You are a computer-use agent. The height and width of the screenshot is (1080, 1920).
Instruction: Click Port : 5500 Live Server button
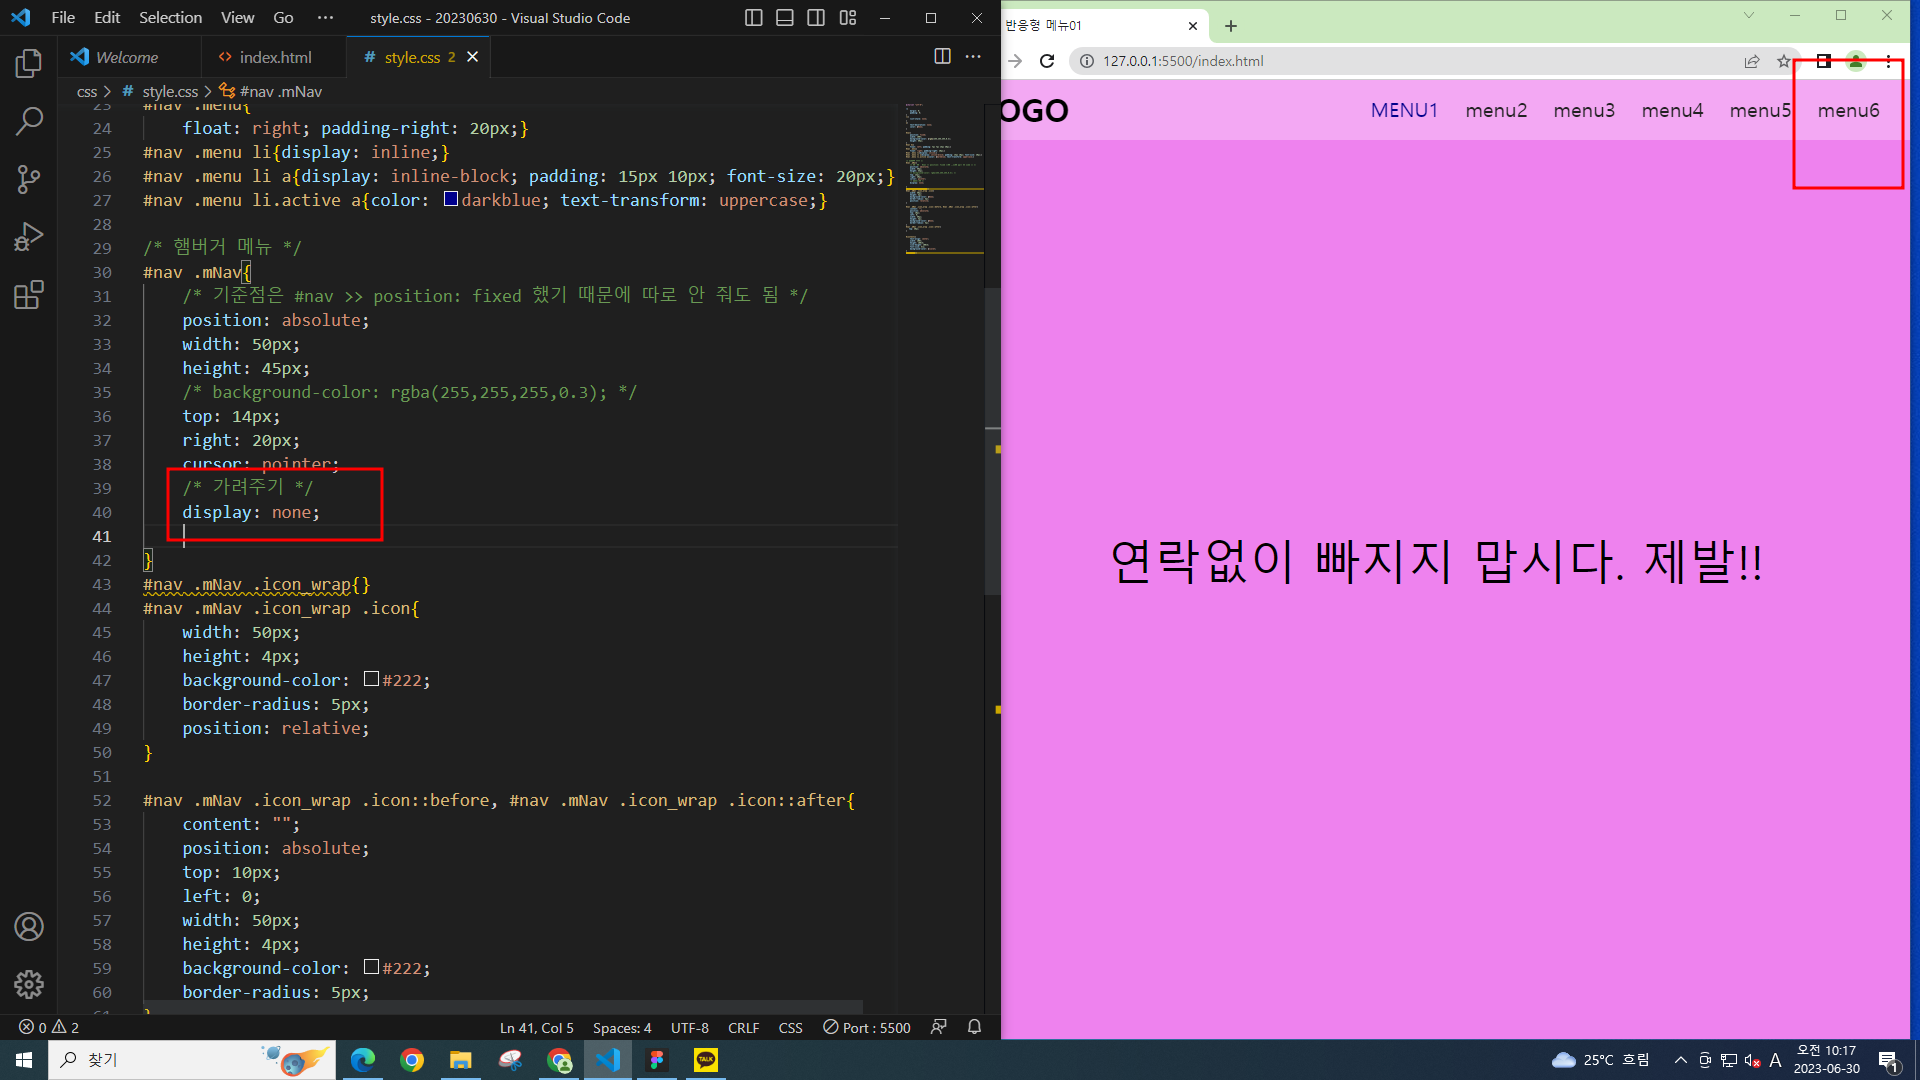click(867, 1027)
